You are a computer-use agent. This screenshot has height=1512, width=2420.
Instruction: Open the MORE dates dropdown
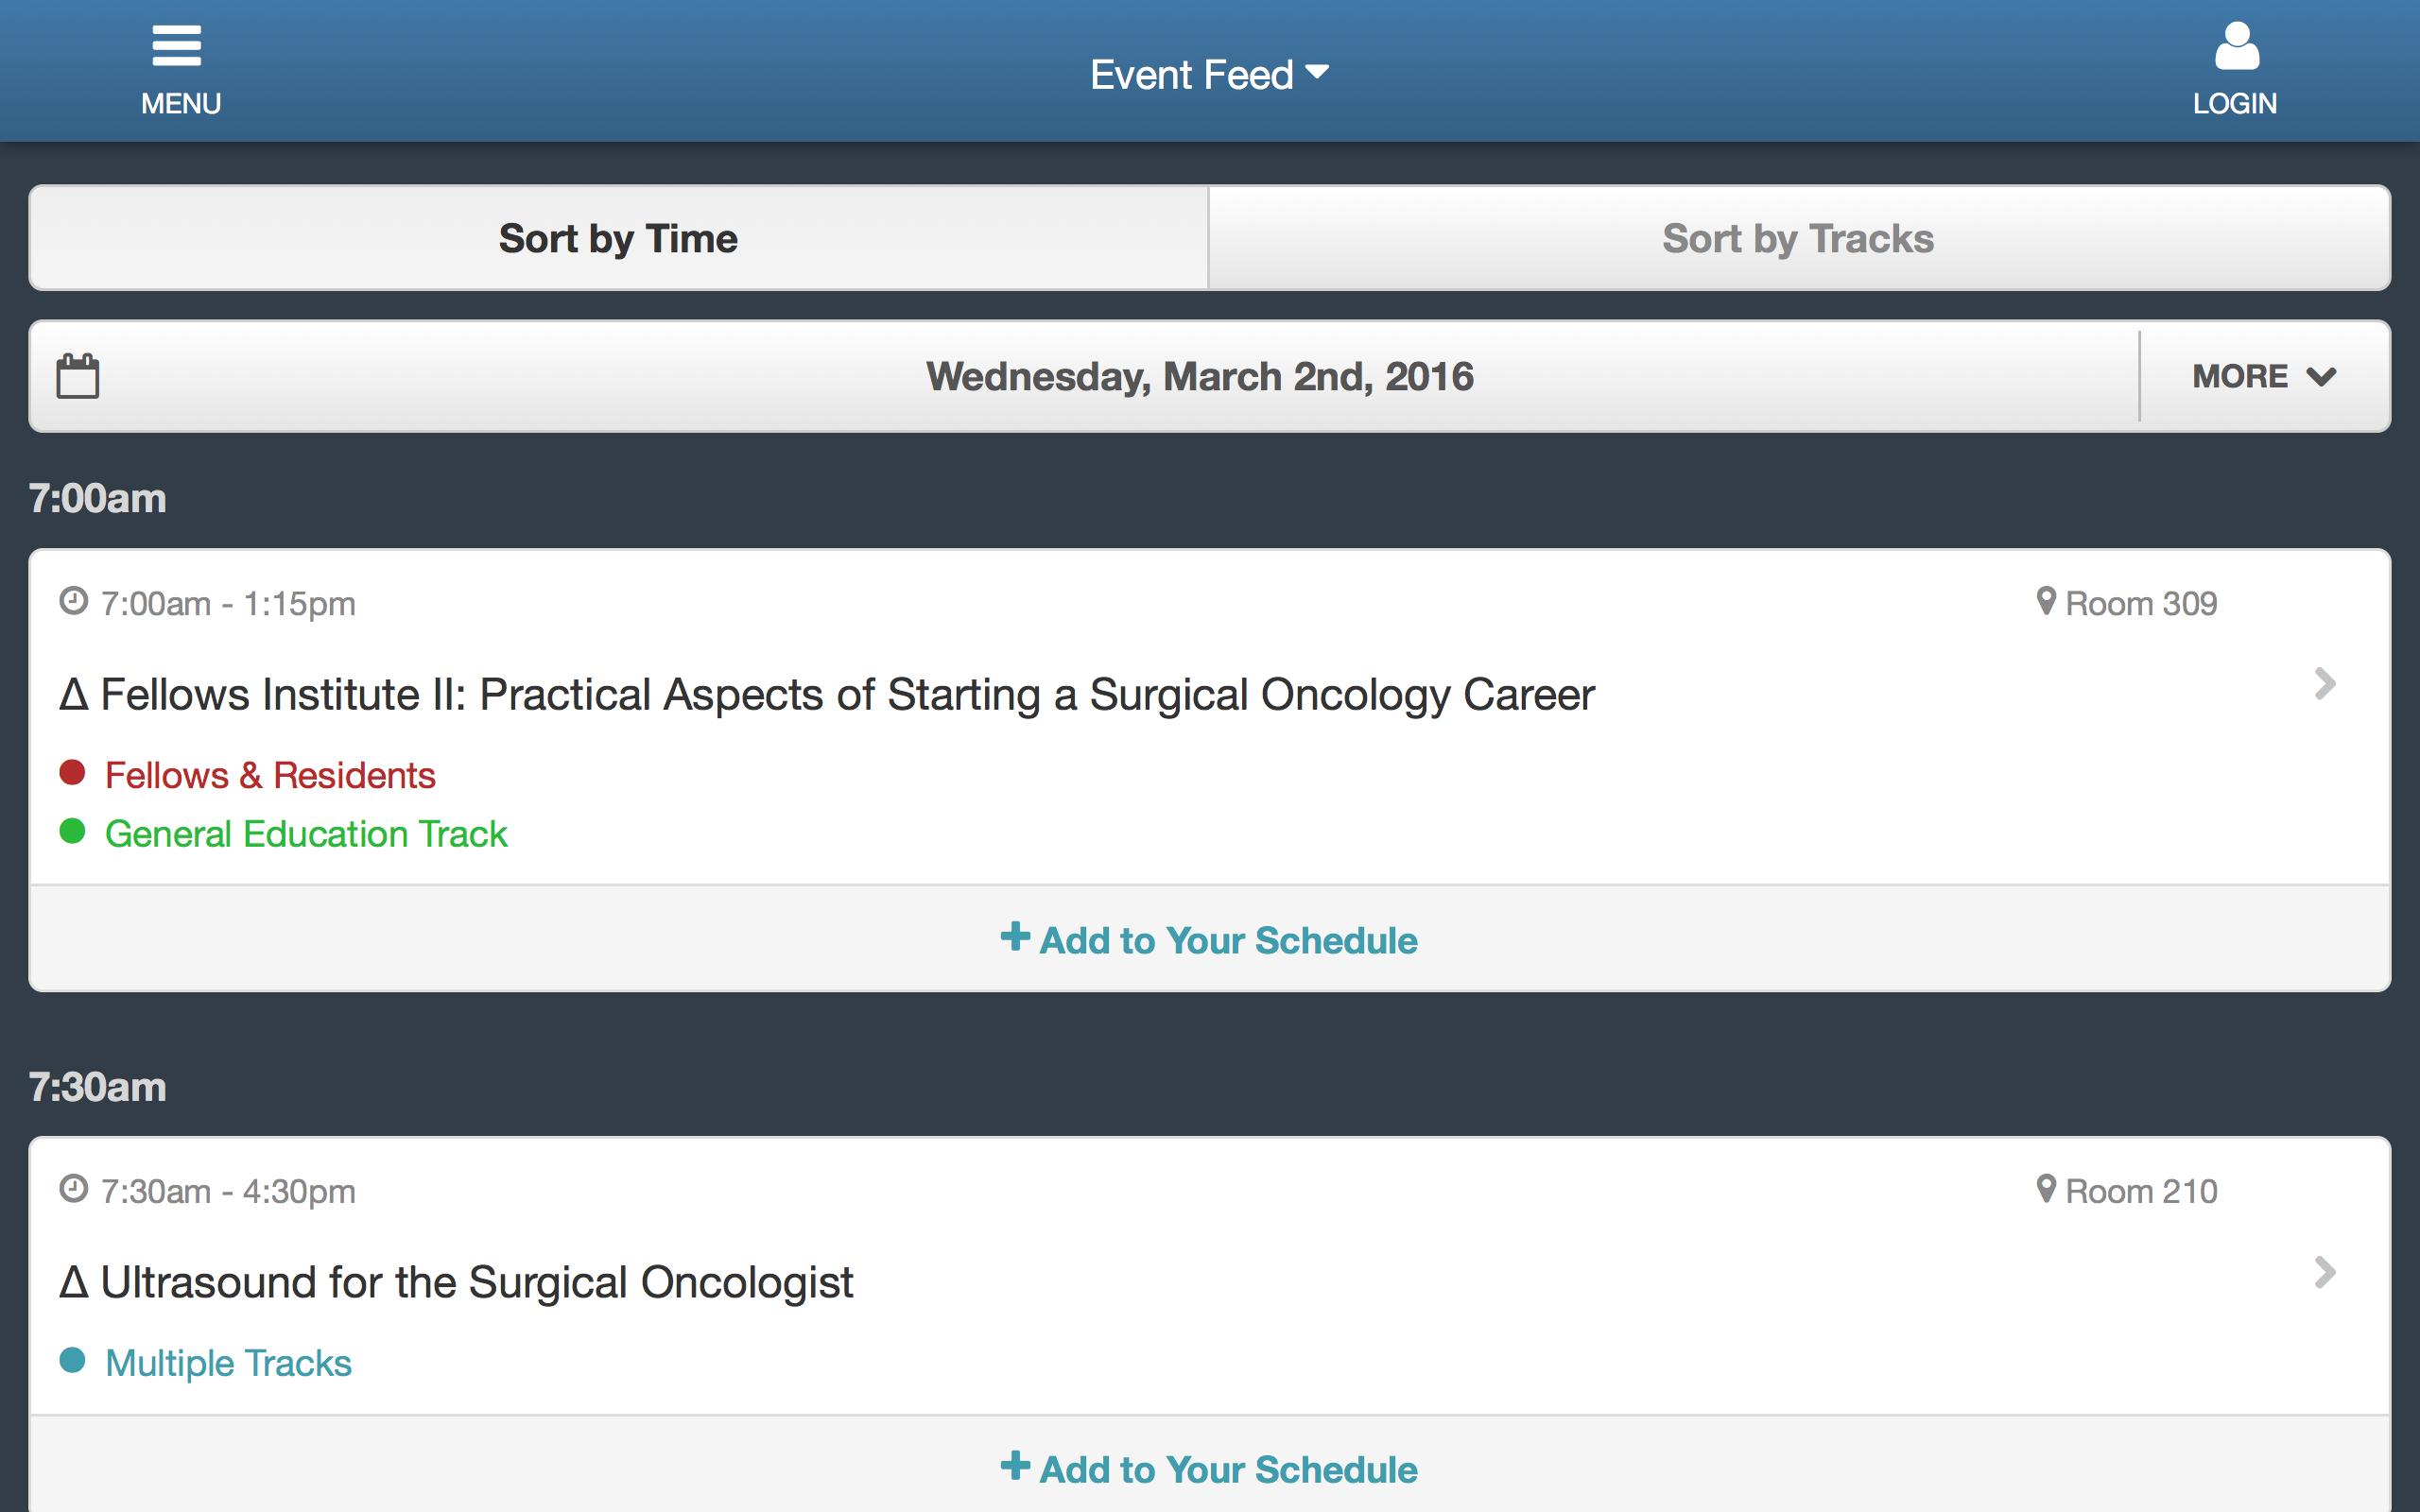pyautogui.click(x=2264, y=376)
